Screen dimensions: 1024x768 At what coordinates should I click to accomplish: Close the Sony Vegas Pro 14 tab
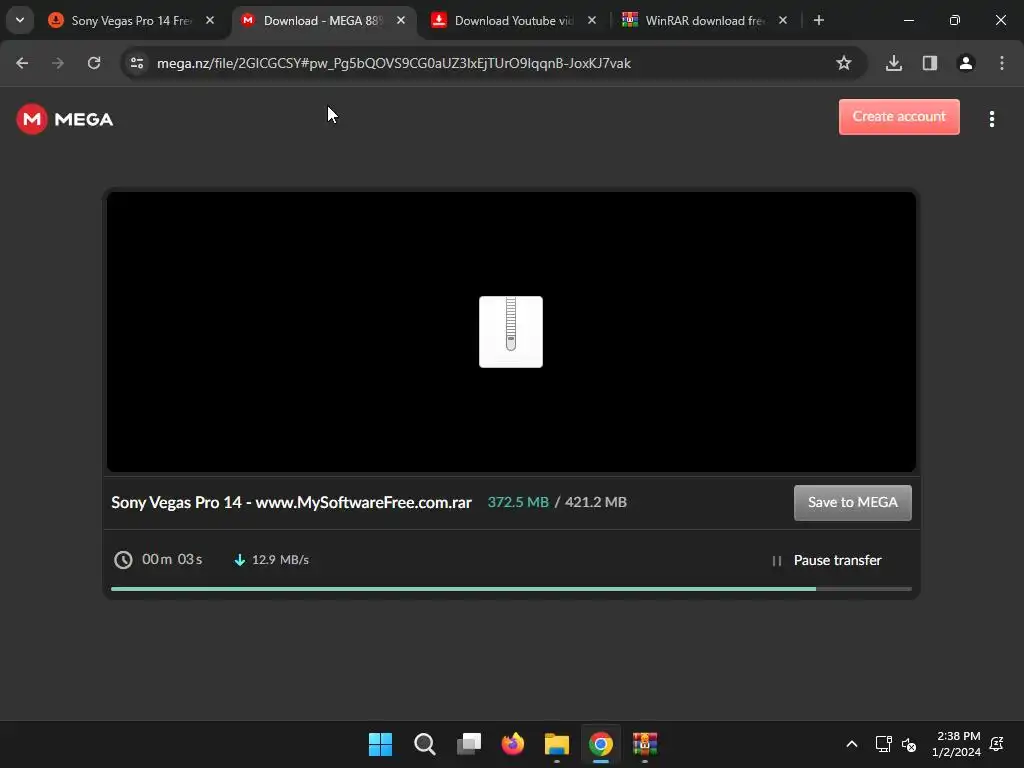pos(210,20)
